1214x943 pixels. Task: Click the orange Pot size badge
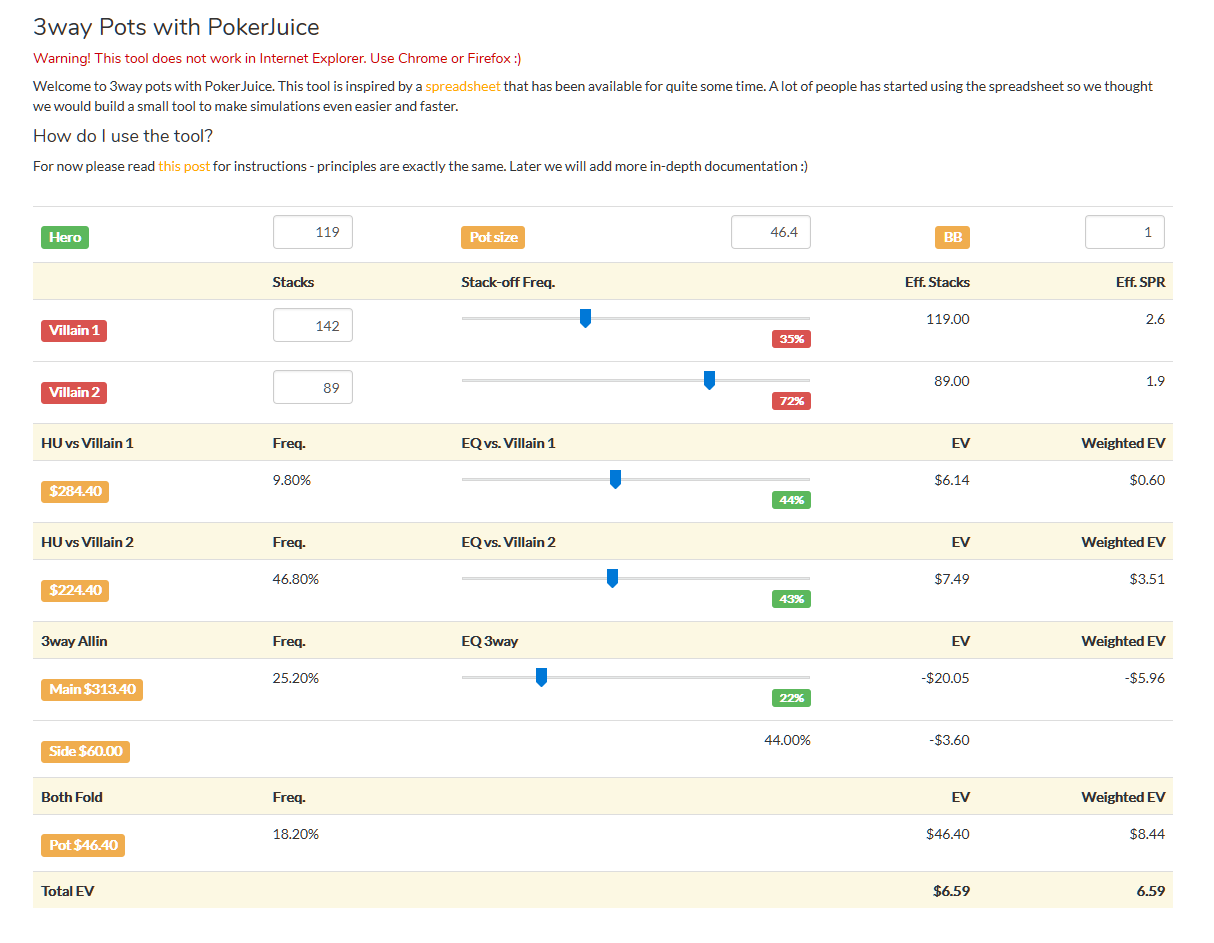(x=493, y=238)
